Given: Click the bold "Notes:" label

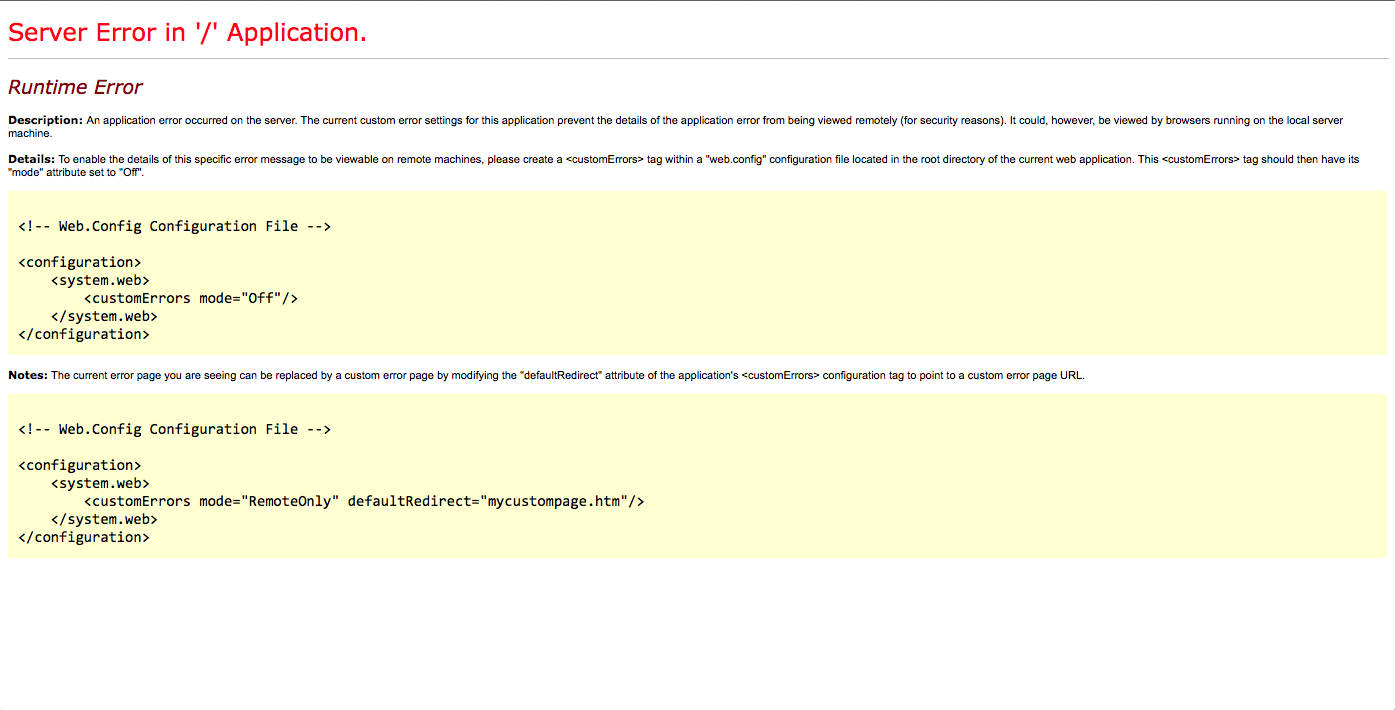Looking at the screenshot, I should 28,376.
